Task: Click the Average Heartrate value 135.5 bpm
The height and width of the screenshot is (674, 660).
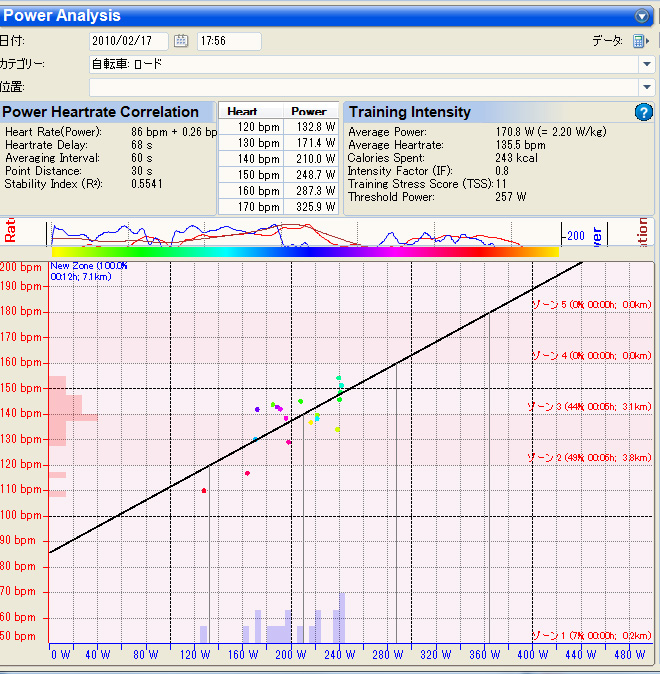Action: coord(521,145)
